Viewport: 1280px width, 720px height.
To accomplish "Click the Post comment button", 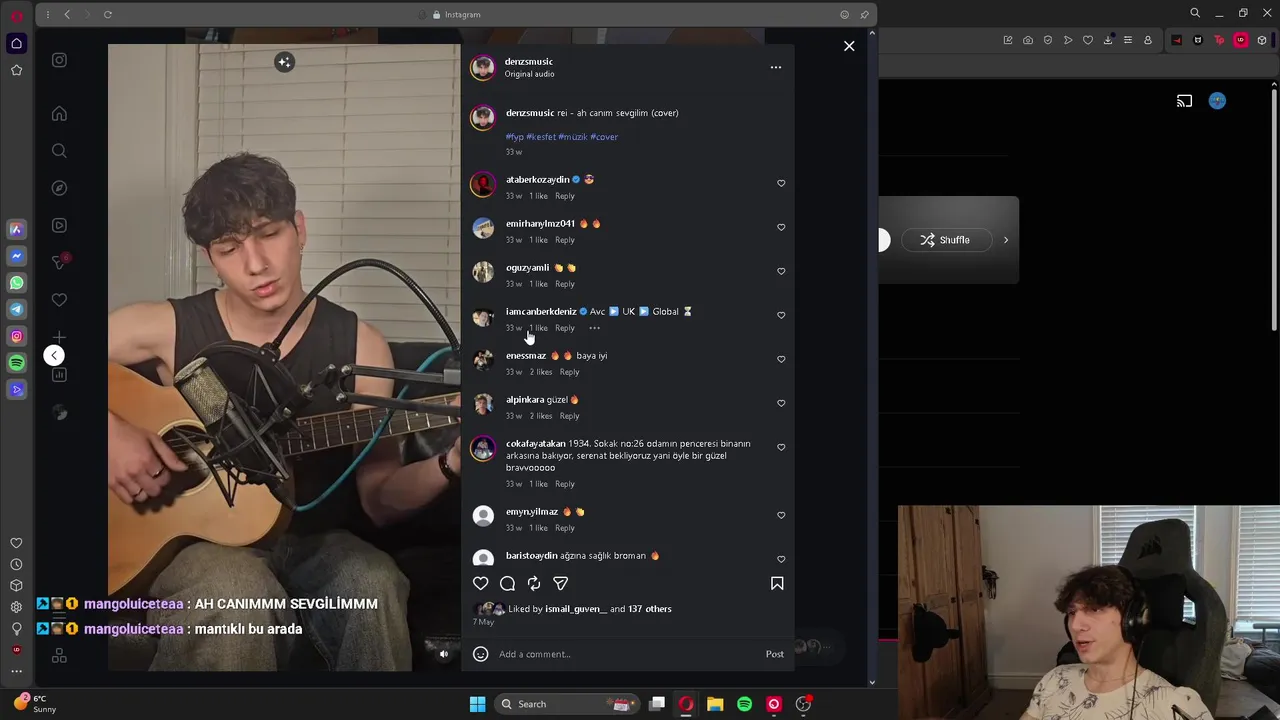I will point(775,654).
